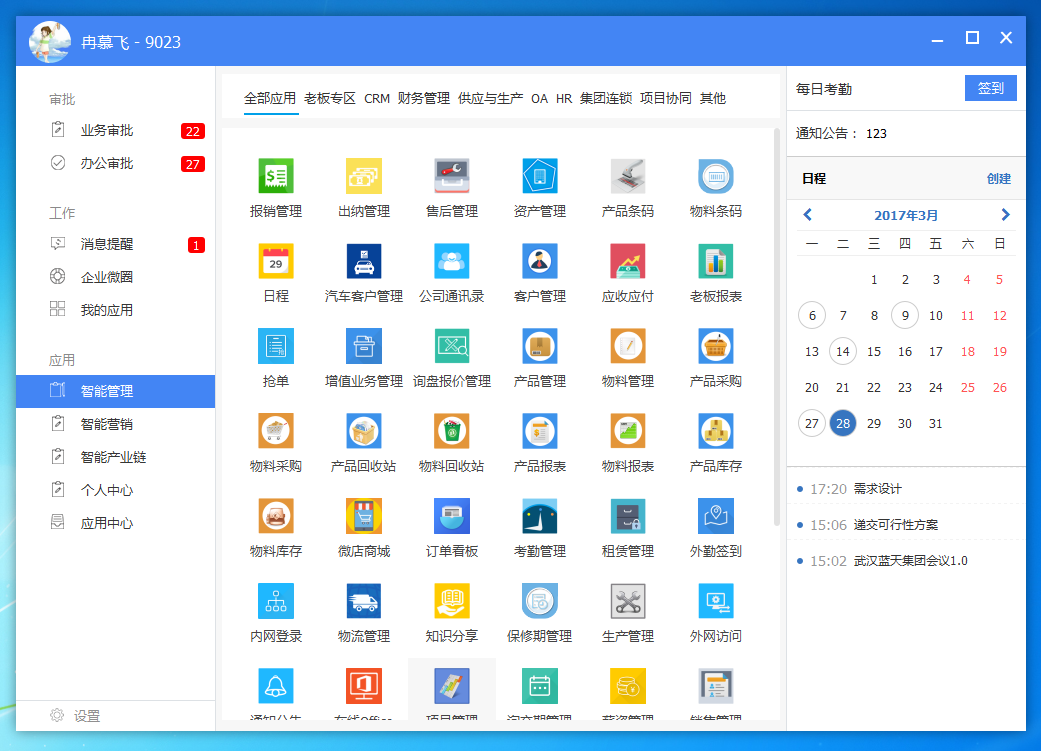The image size is (1041, 751).
Task: Select March 28 on the calendar
Action: click(842, 423)
